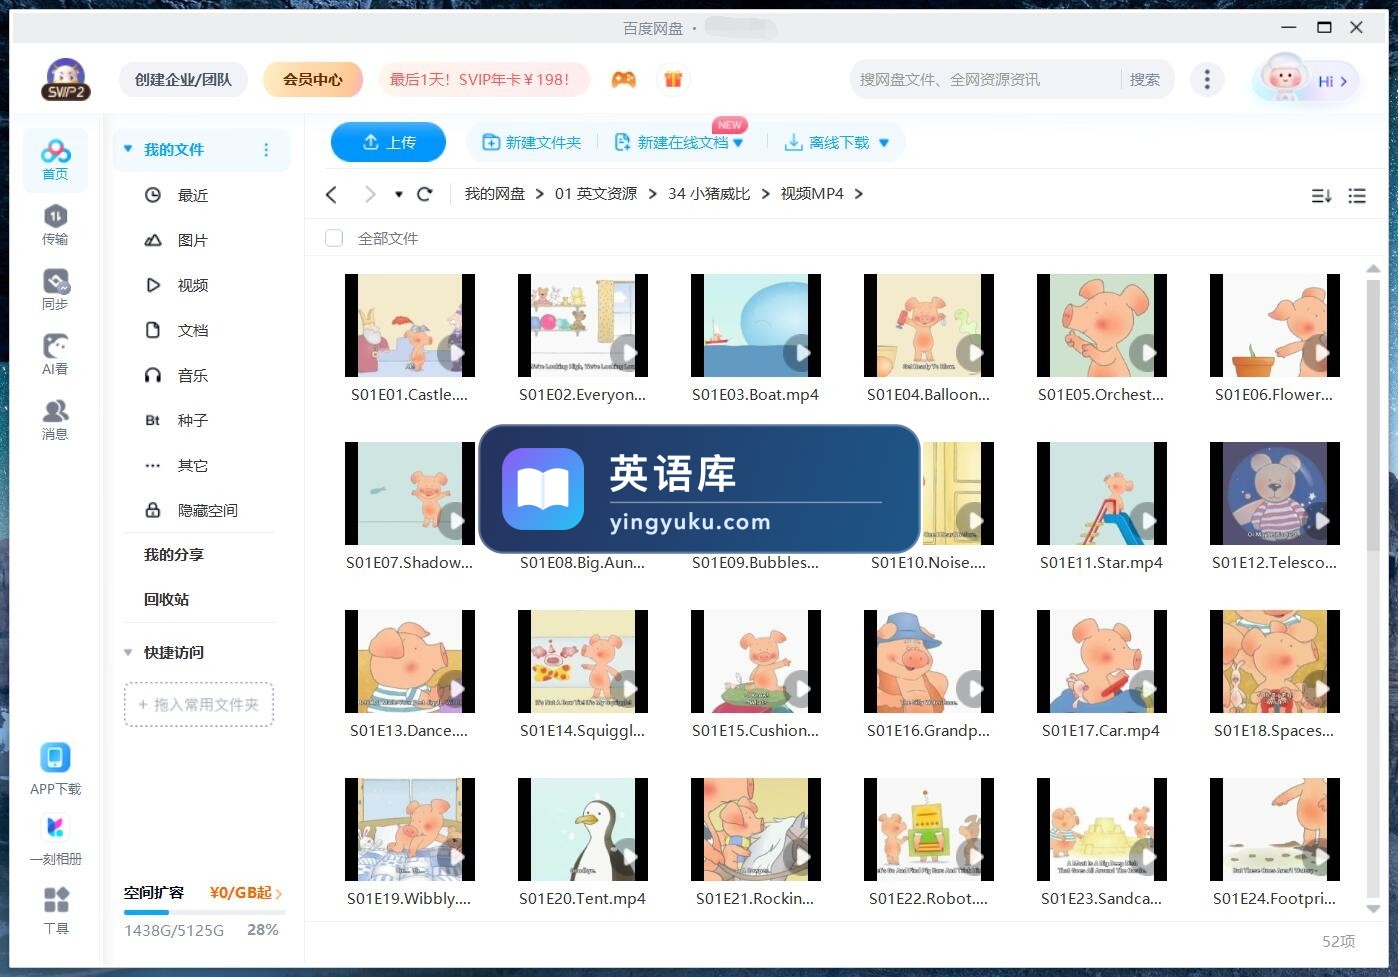Toggle the 全部文件 select-all checkbox
This screenshot has height=977, width=1398.
point(334,238)
